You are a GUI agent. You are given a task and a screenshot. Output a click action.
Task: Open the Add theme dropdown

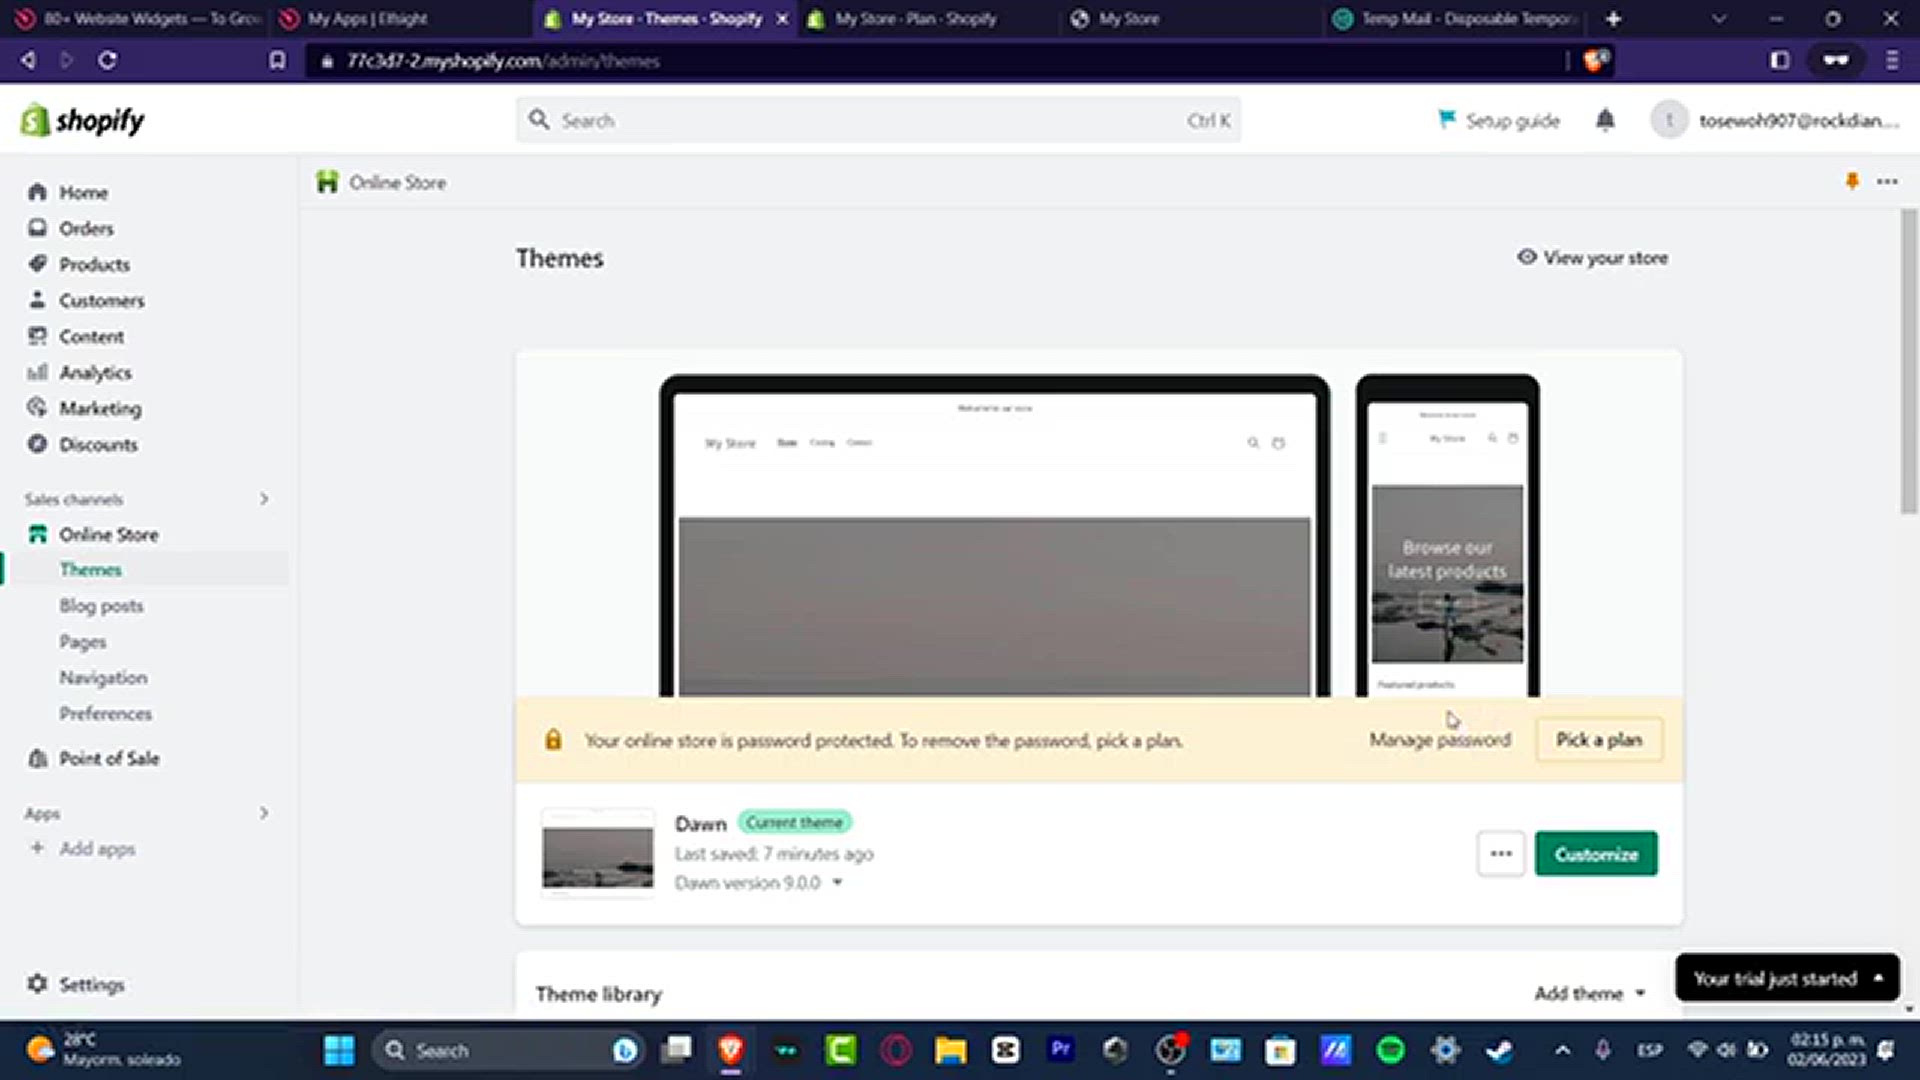[x=1589, y=993]
